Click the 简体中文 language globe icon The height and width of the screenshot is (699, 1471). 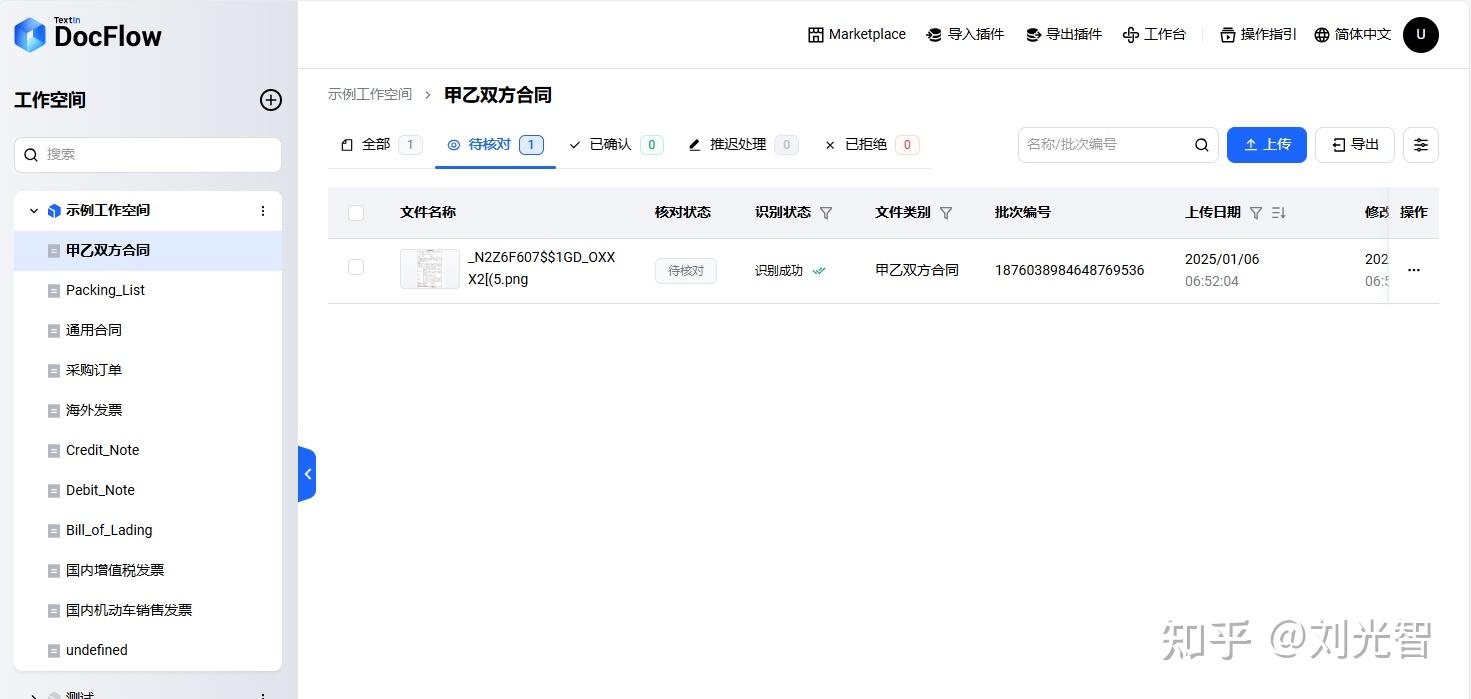(x=1322, y=34)
